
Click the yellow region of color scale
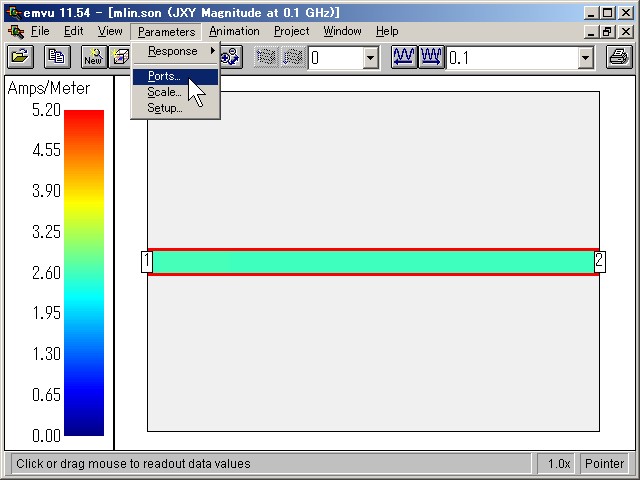(84, 202)
